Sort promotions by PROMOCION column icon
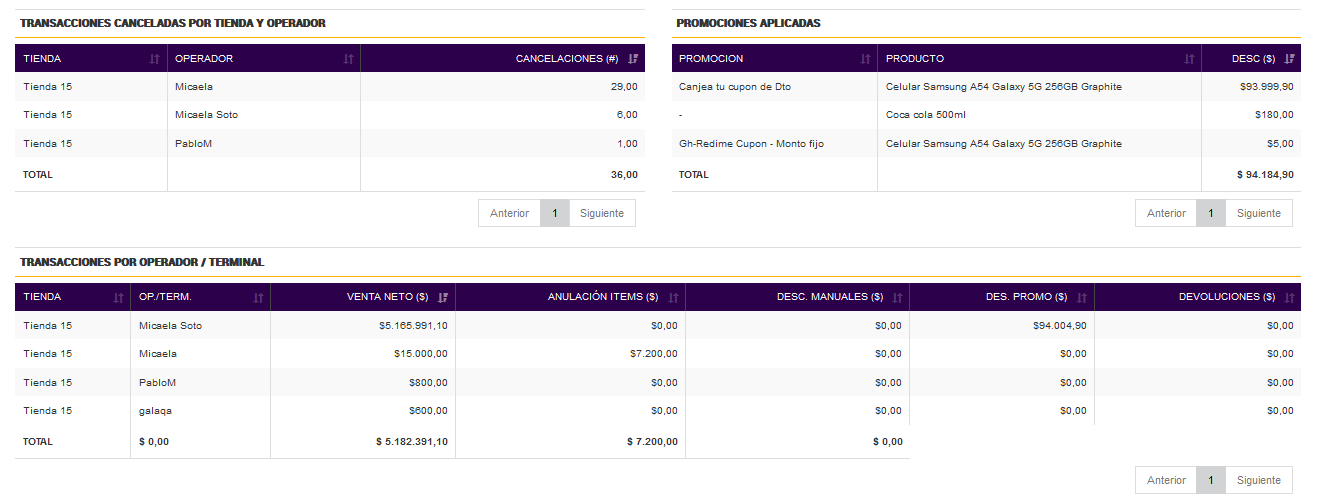Screen dimensions: 1333x503 click(865, 59)
